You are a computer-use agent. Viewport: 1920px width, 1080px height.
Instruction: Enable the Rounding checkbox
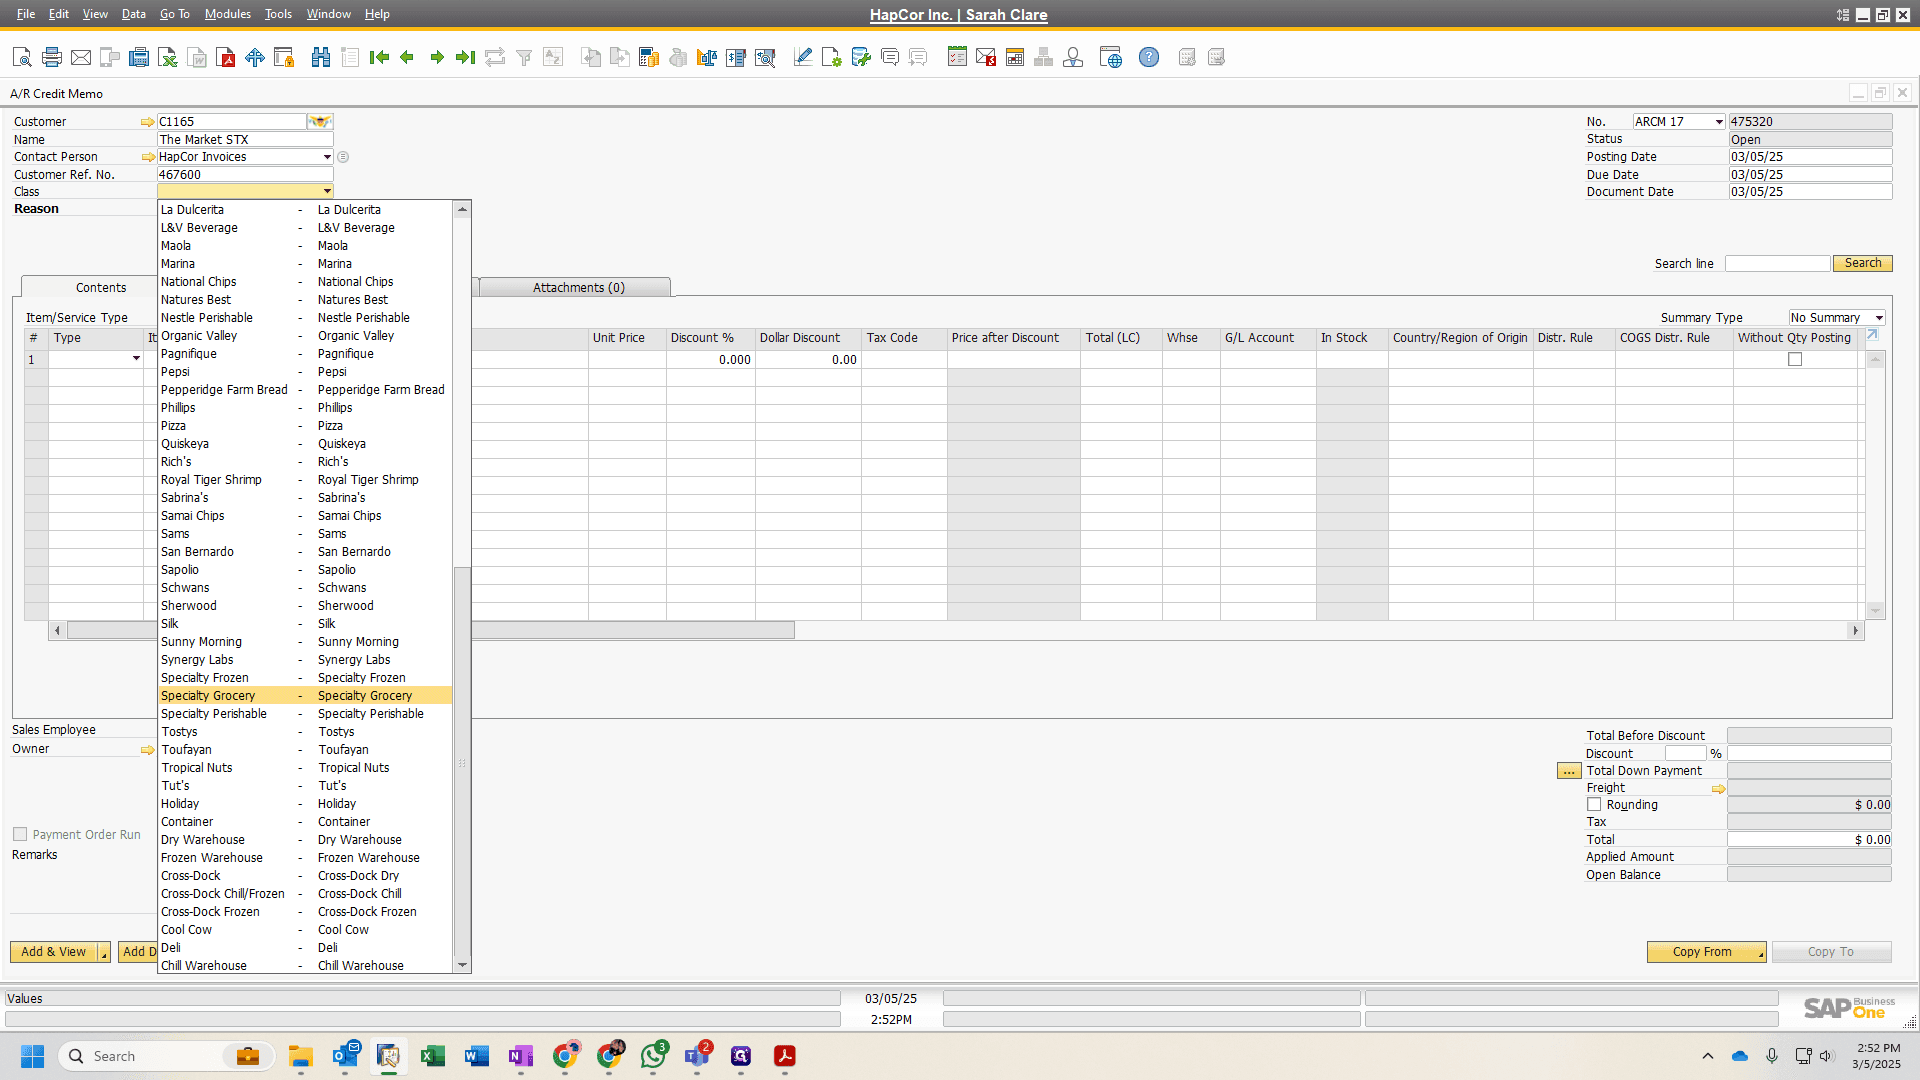[1594, 805]
